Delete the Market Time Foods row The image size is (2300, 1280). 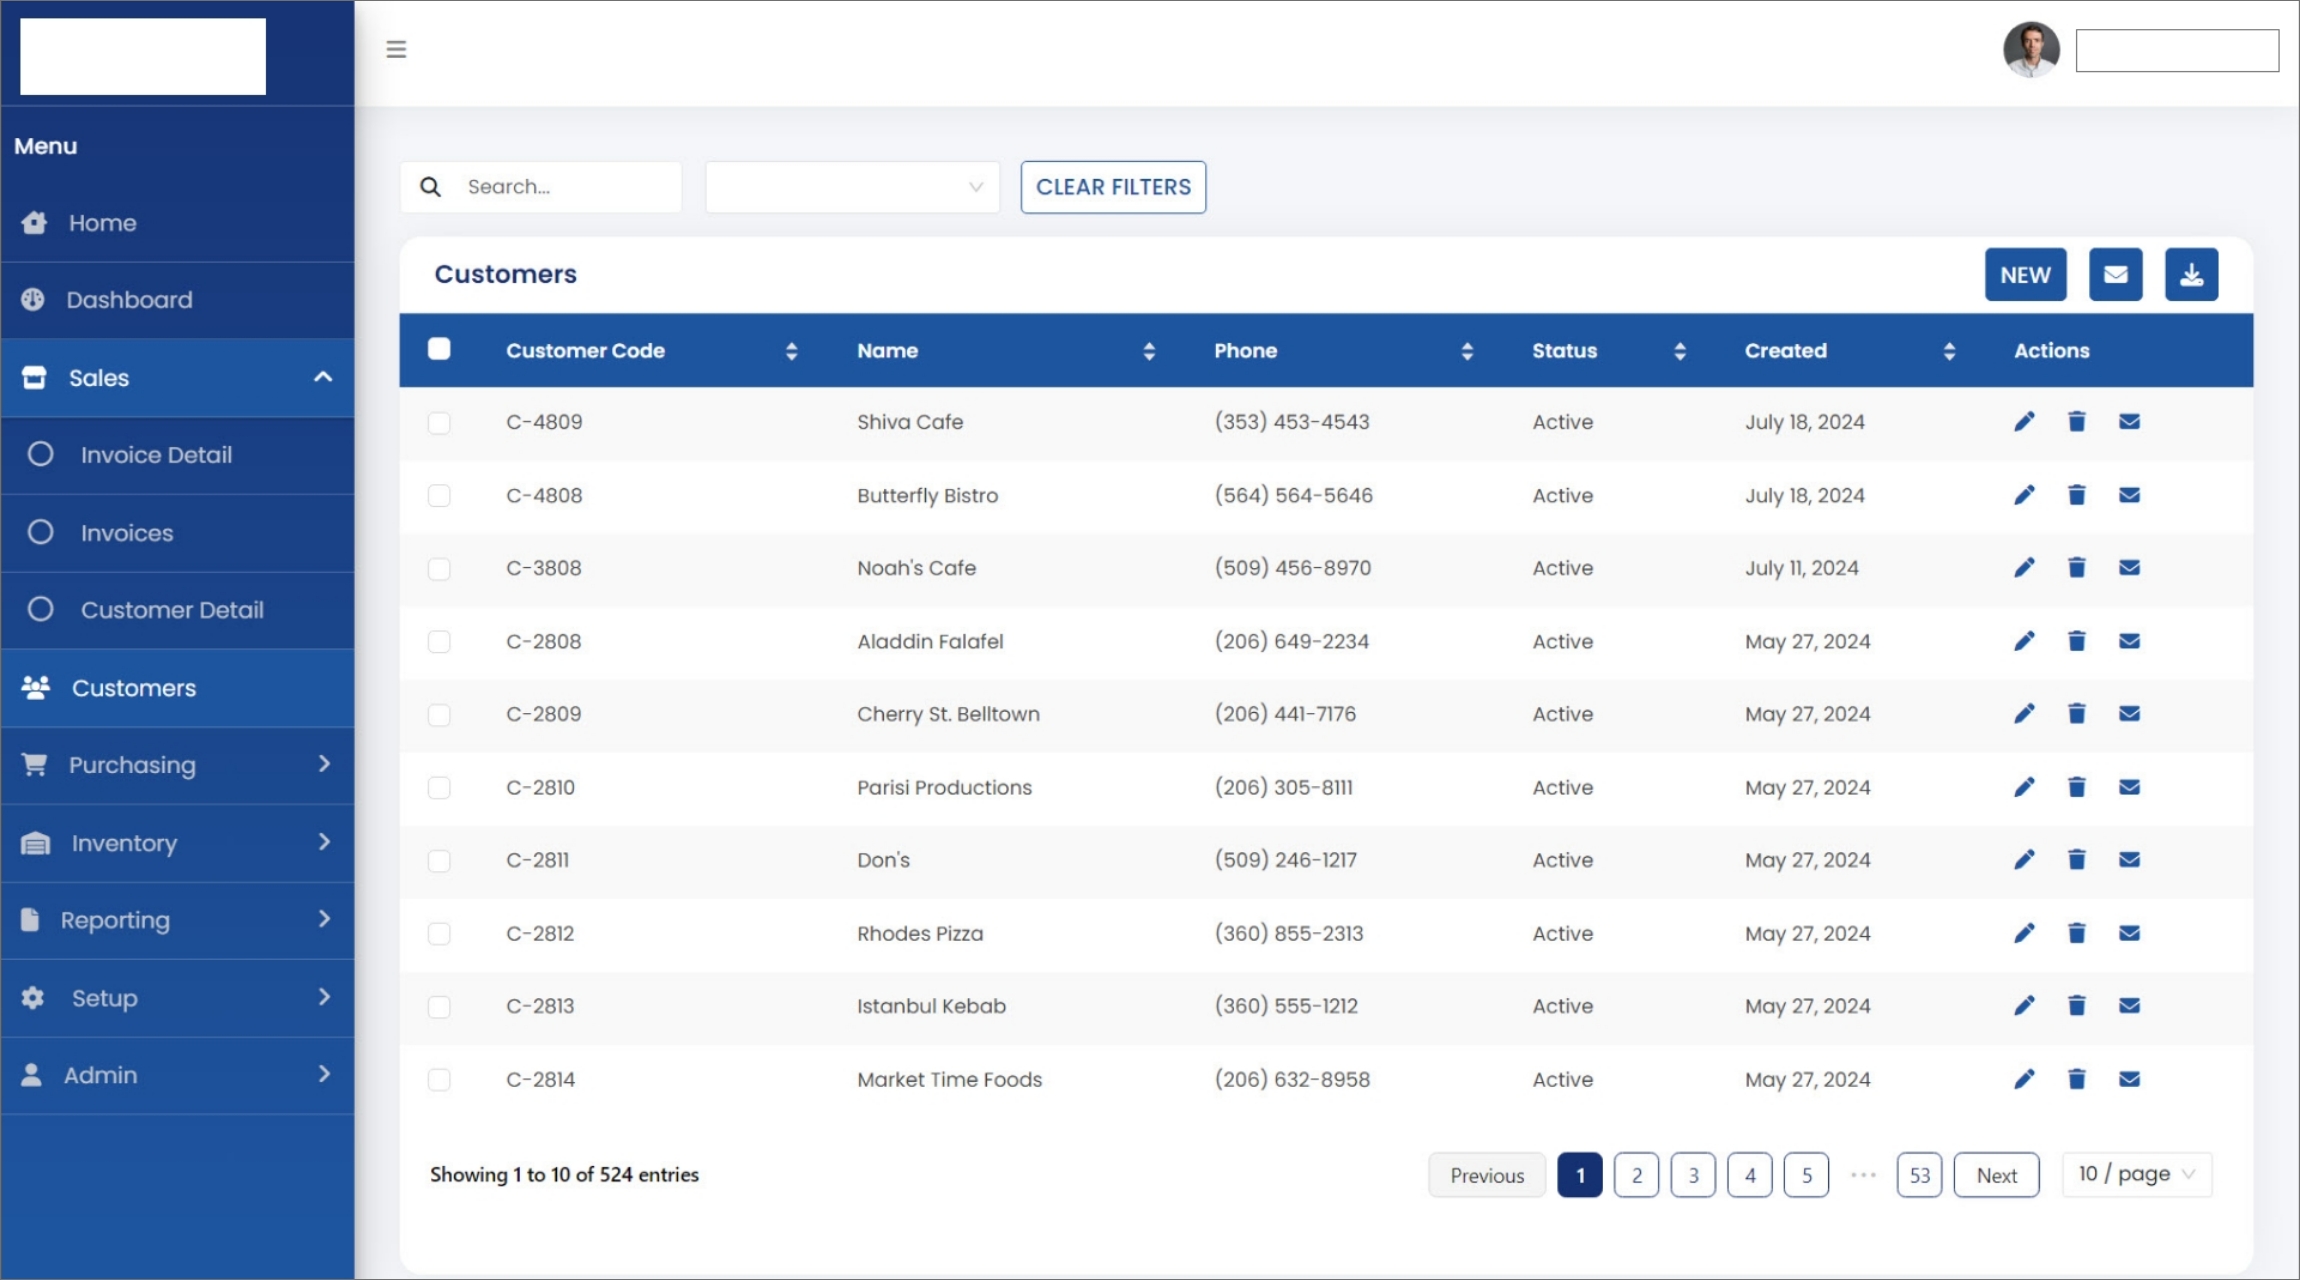2077,1079
